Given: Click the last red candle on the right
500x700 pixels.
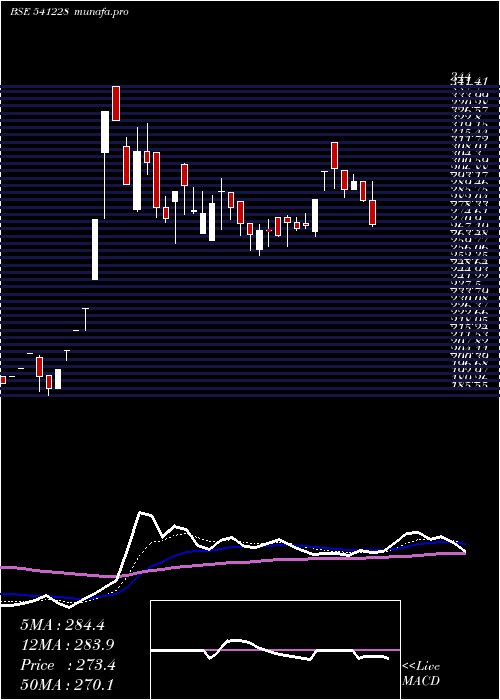Looking at the screenshot, I should point(372,212).
